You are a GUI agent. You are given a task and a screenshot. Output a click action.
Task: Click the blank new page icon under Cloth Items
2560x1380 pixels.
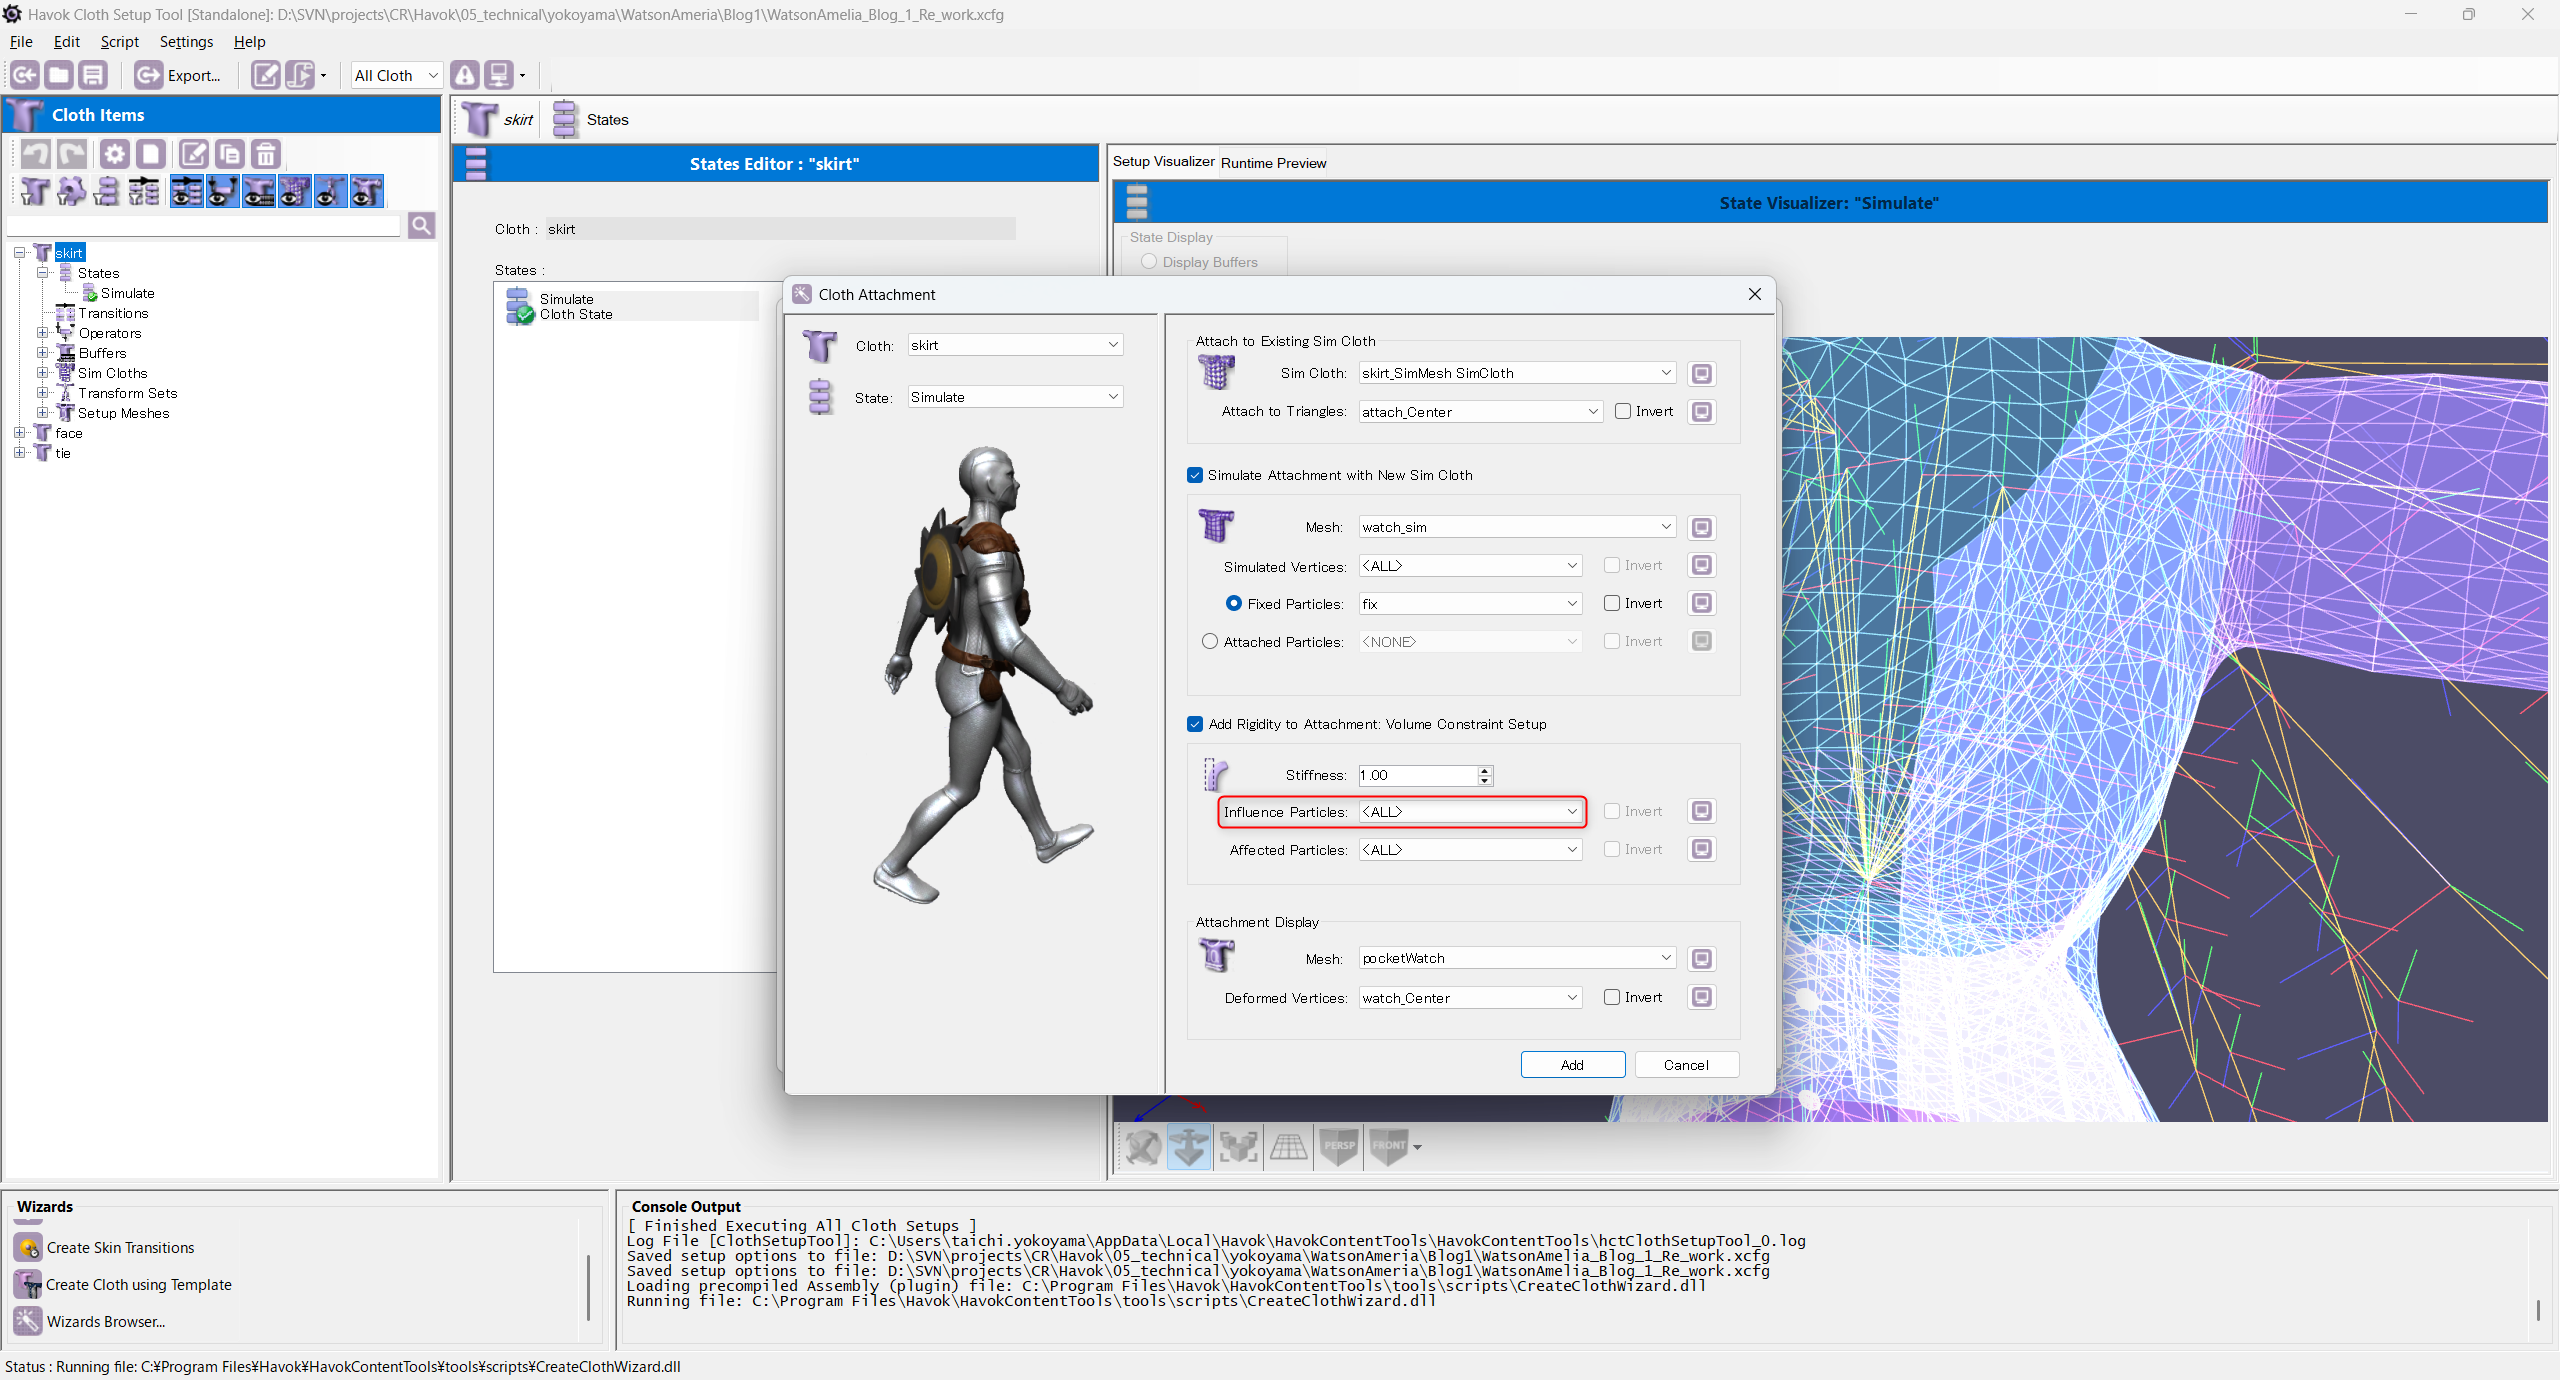(x=151, y=154)
